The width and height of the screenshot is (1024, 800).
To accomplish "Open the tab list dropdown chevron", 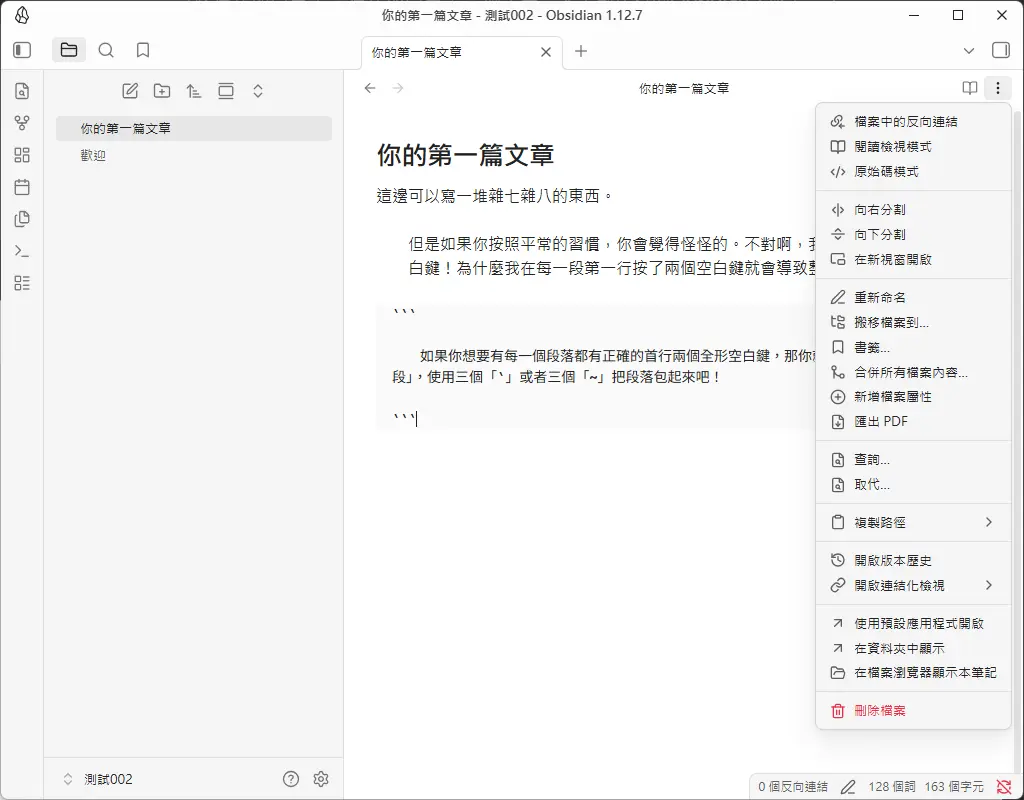I will click(968, 51).
